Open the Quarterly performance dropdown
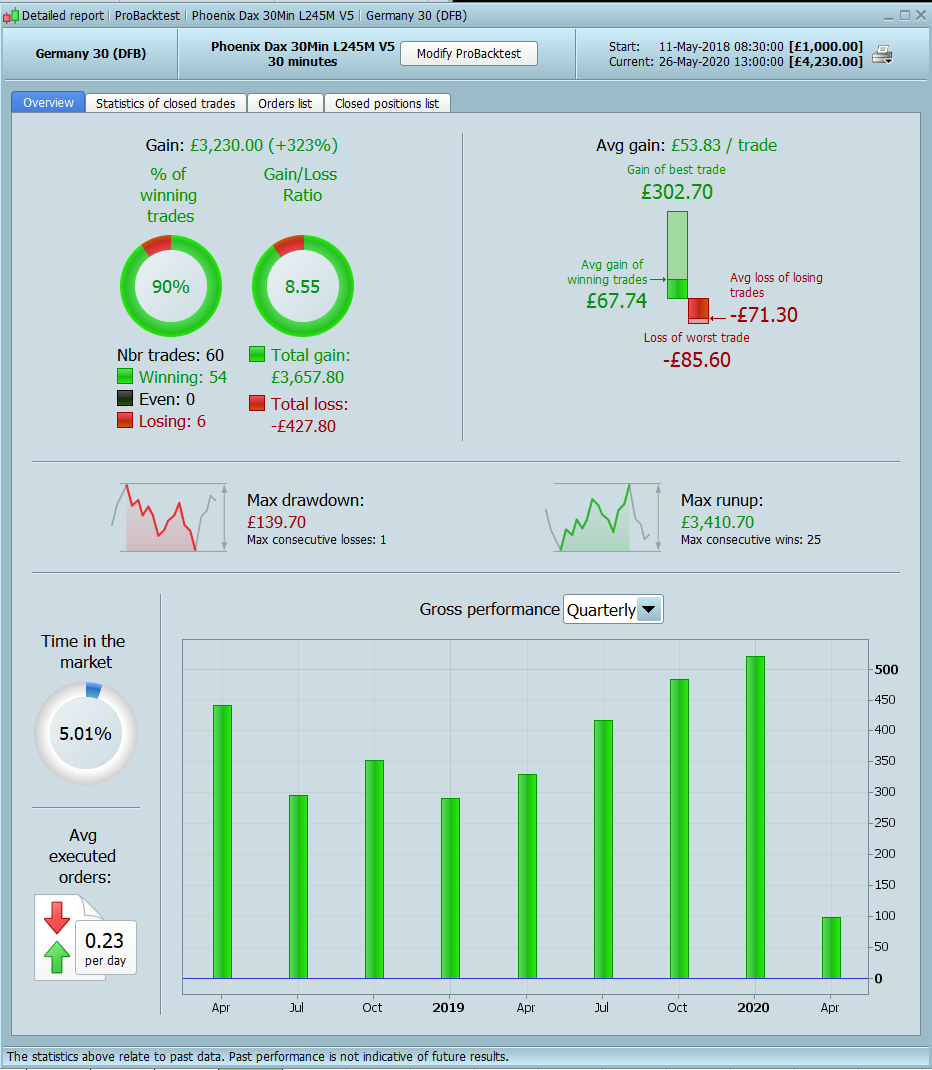Image resolution: width=932 pixels, height=1070 pixels. (613, 609)
